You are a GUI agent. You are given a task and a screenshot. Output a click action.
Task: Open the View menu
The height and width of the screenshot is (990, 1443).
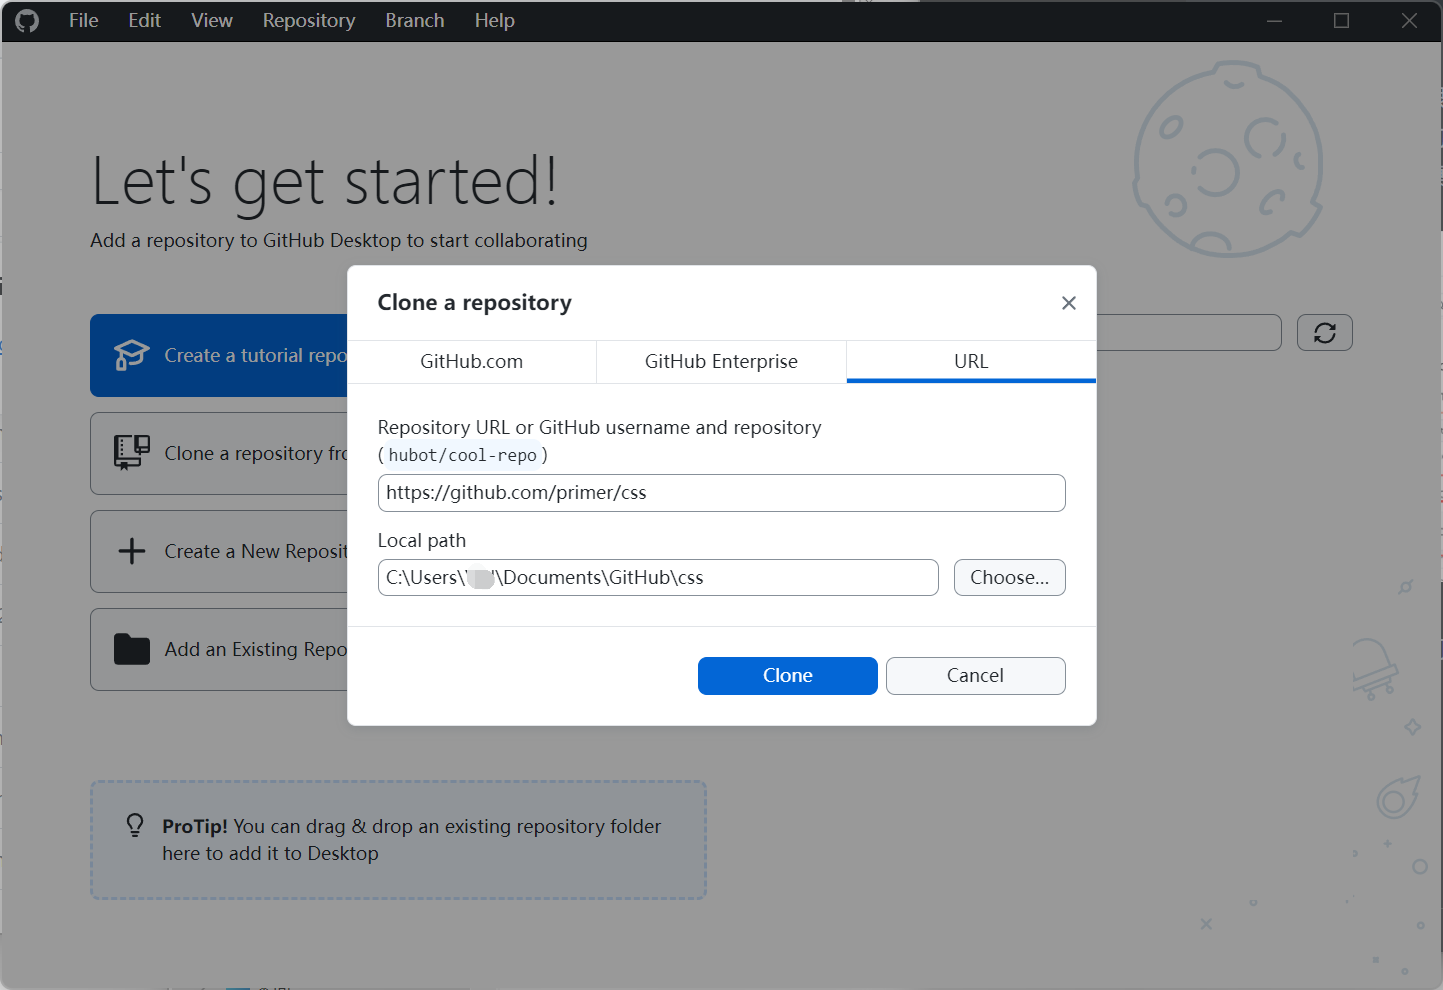[212, 21]
